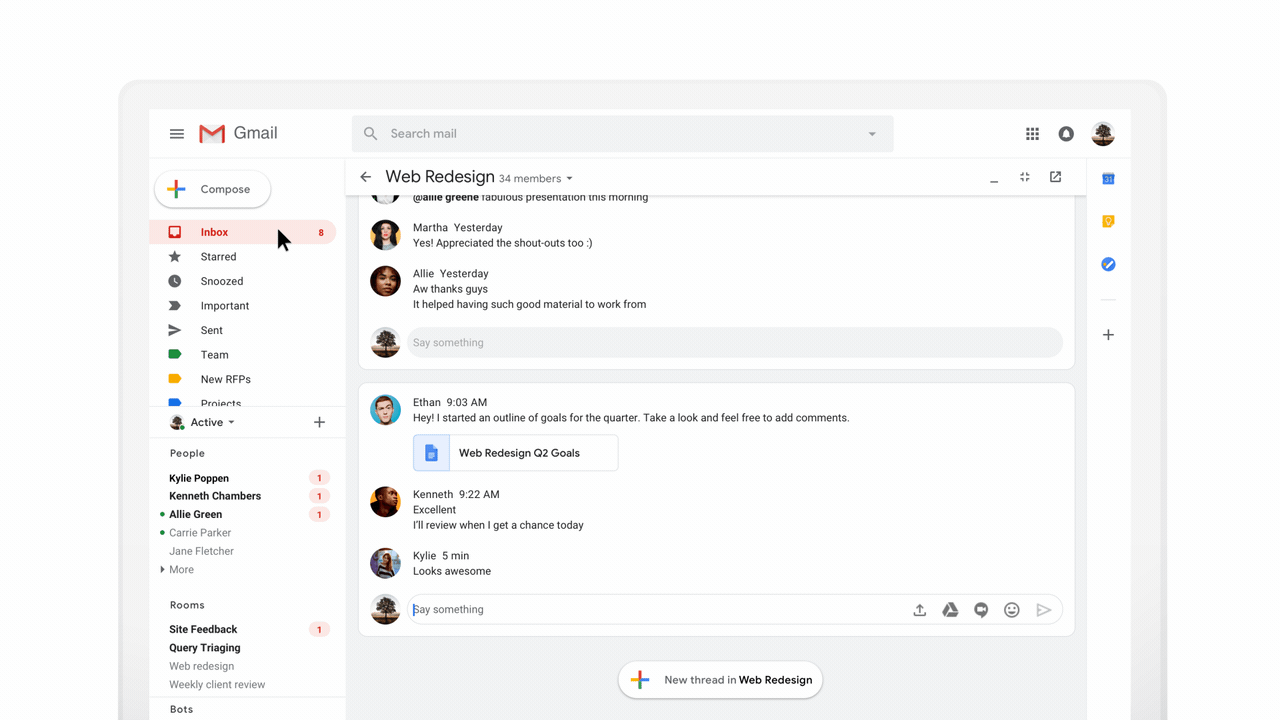The height and width of the screenshot is (720, 1280).
Task: Open Google Calendar side panel icon
Action: pyautogui.click(x=1108, y=179)
